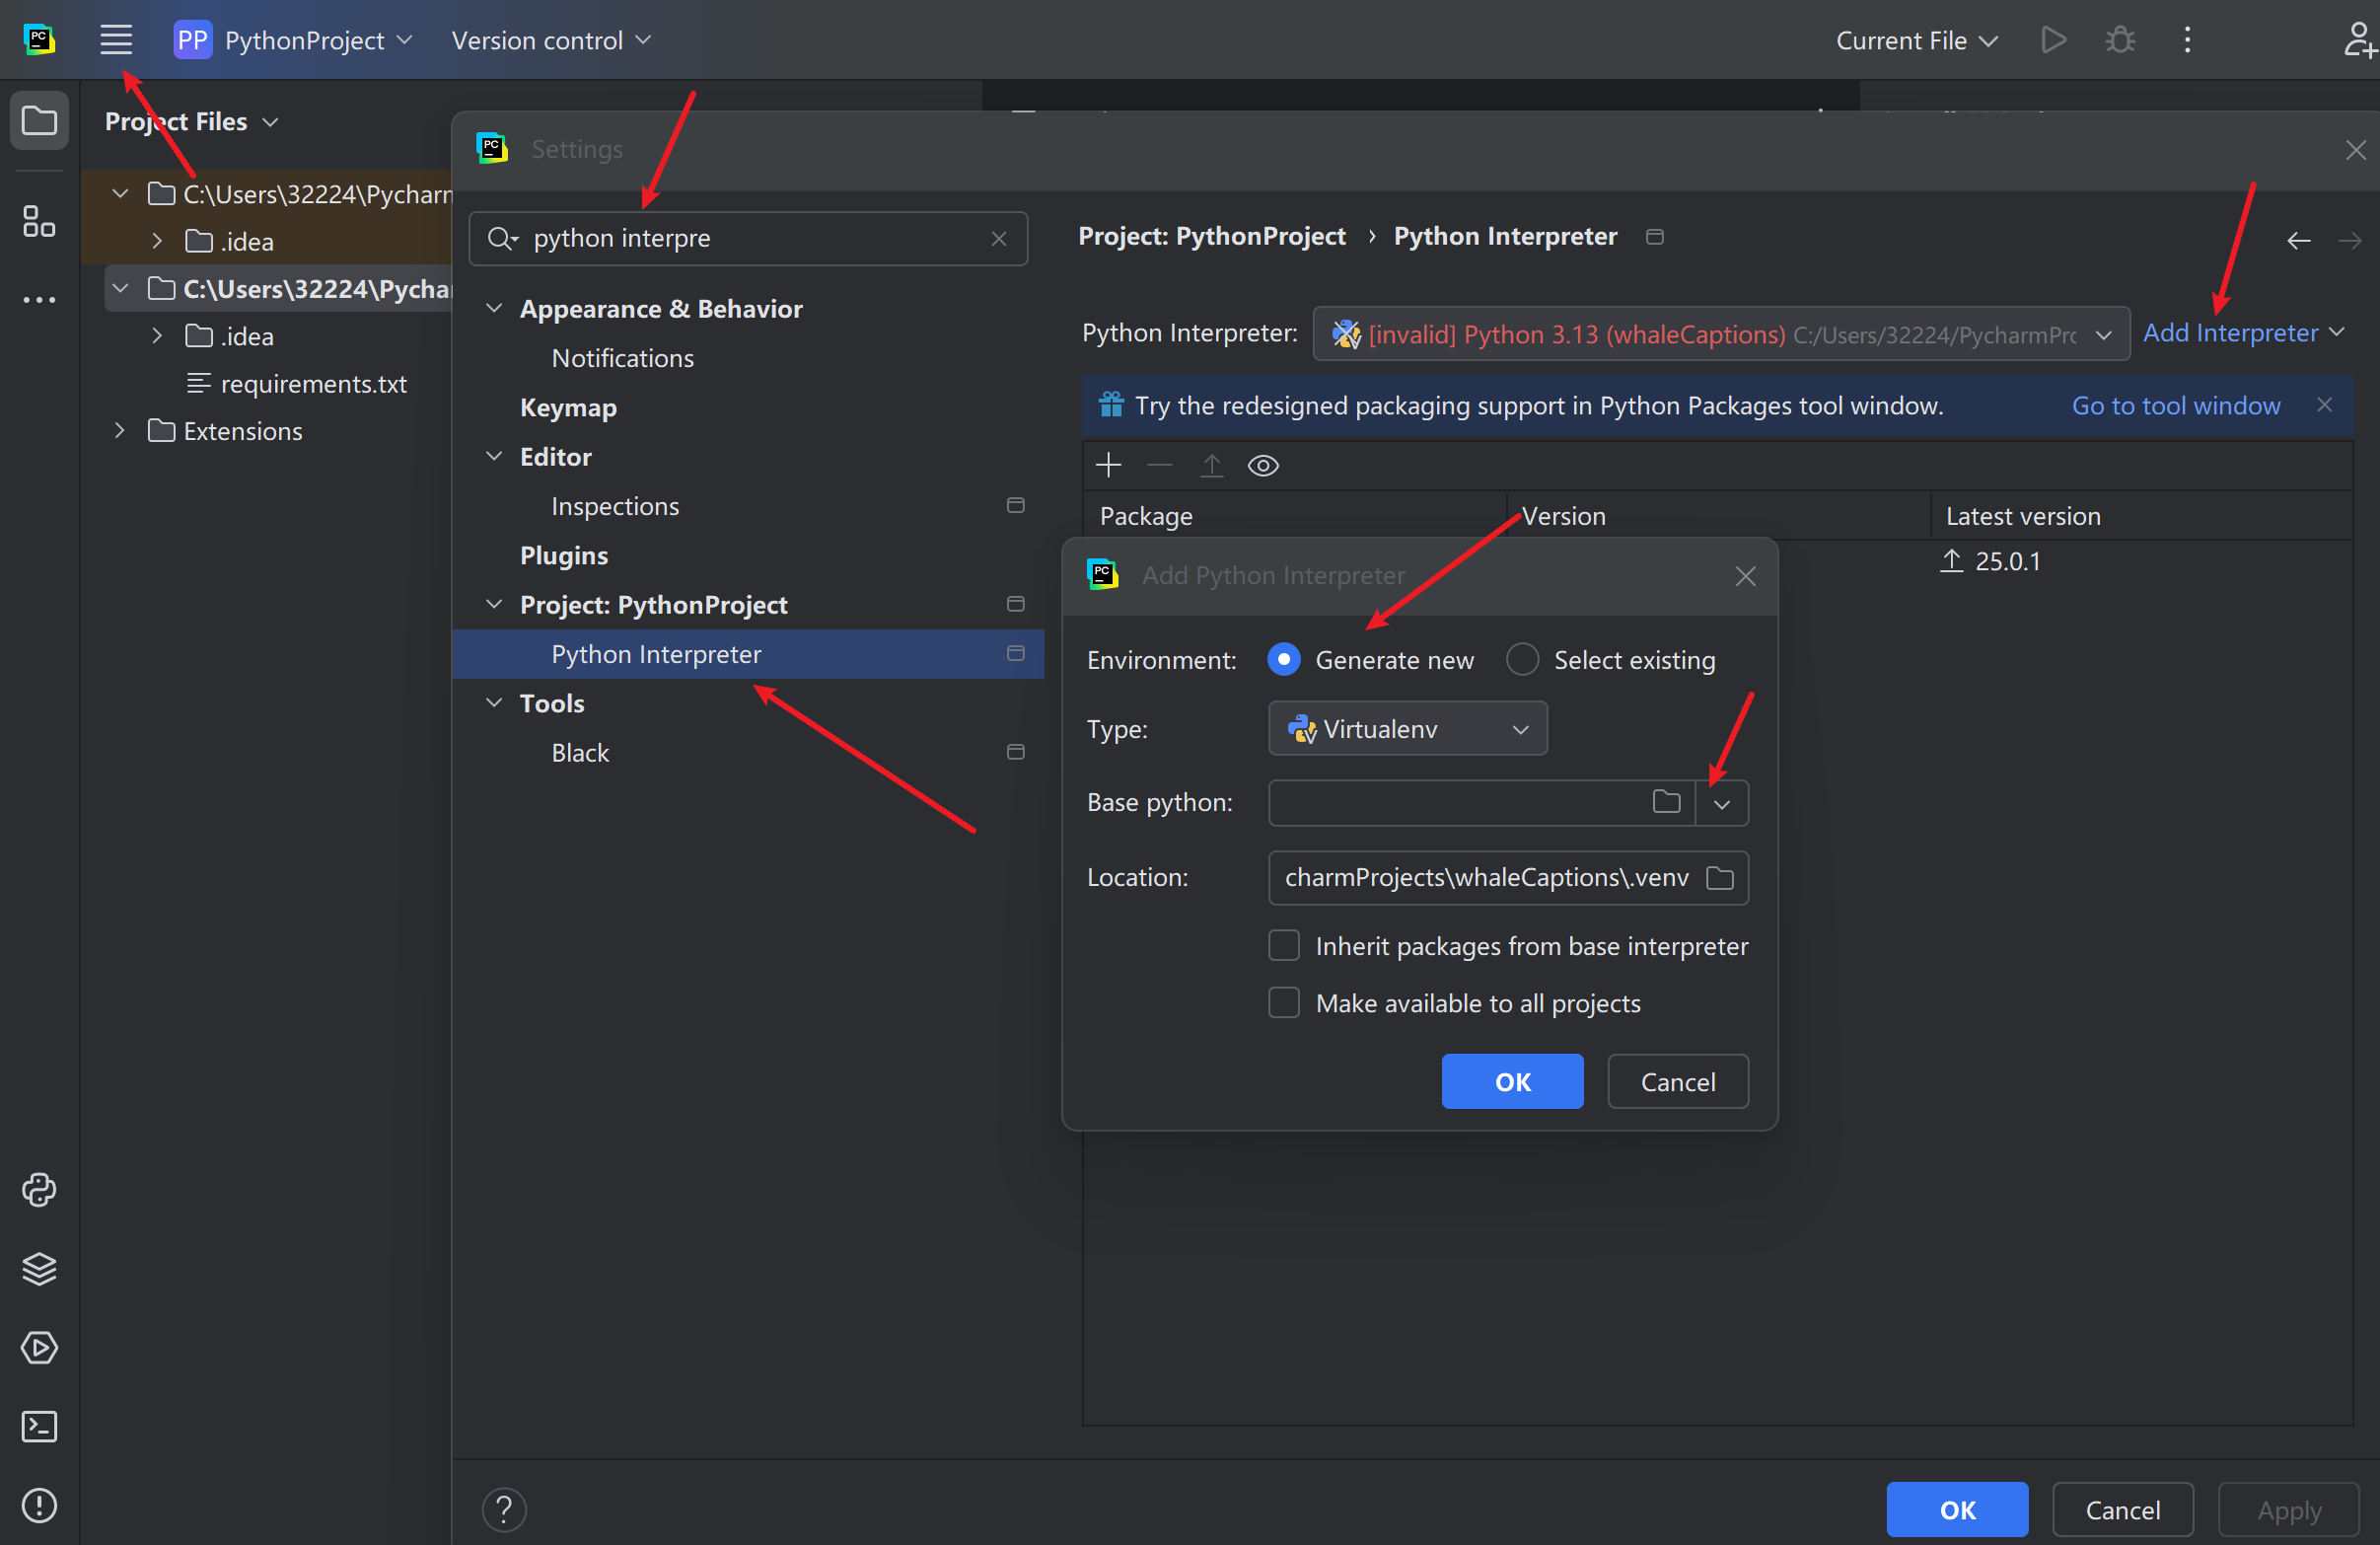The height and width of the screenshot is (1545, 2380).
Task: Open the Terminal tool window icon
Action: click(x=39, y=1427)
